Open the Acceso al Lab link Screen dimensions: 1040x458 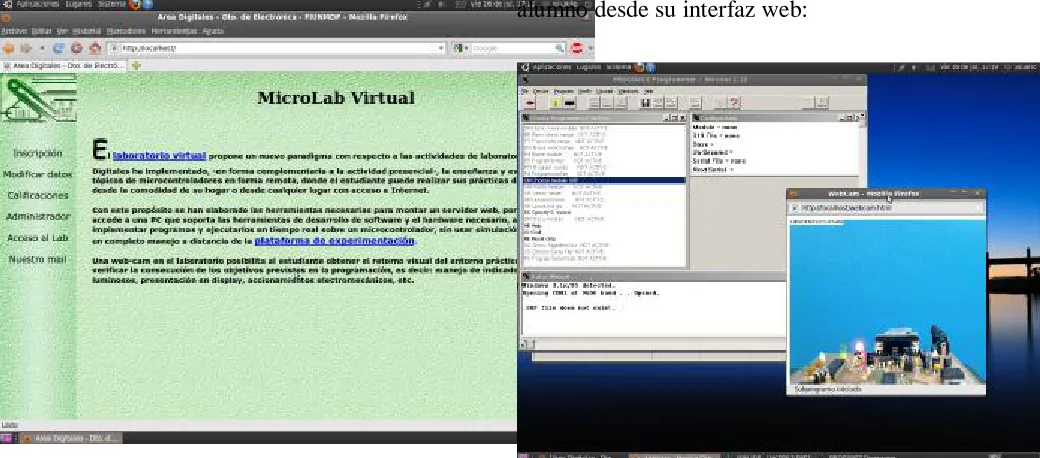pyautogui.click(x=38, y=238)
